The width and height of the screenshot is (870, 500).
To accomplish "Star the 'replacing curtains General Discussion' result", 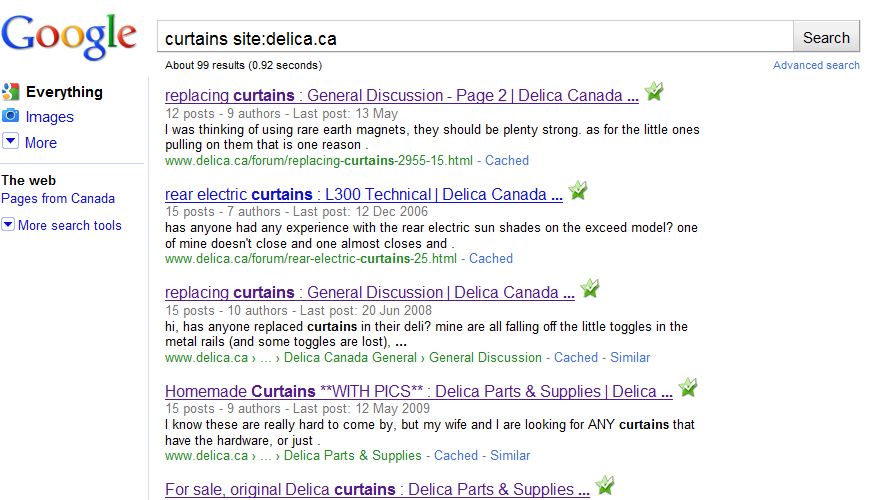I will (x=590, y=289).
